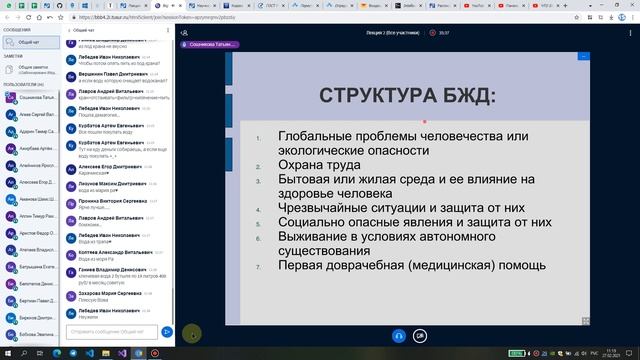Select the user 'Бобкова Эвелина' in the user list
The height and width of the screenshot is (360, 640).
(31, 334)
